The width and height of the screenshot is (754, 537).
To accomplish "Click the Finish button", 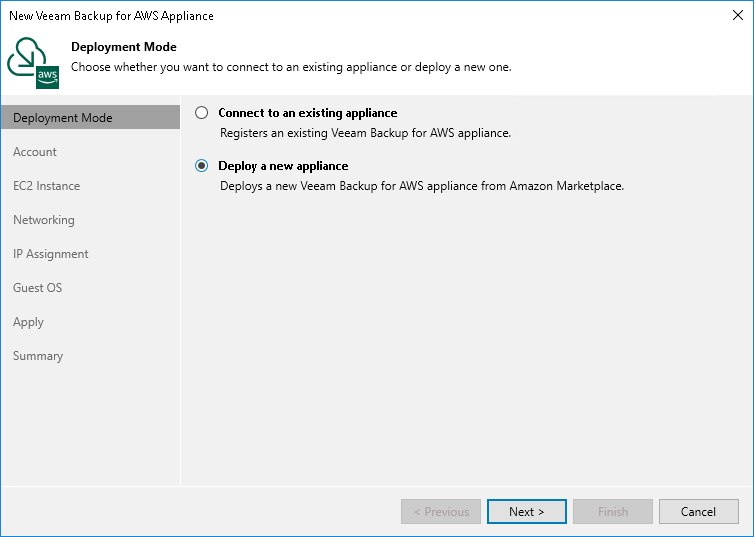I will (x=613, y=512).
